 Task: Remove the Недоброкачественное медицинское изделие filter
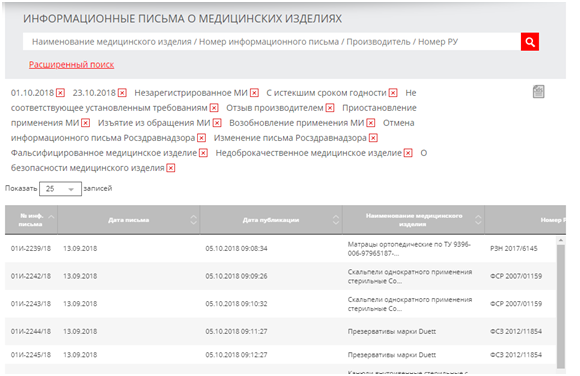(408, 153)
